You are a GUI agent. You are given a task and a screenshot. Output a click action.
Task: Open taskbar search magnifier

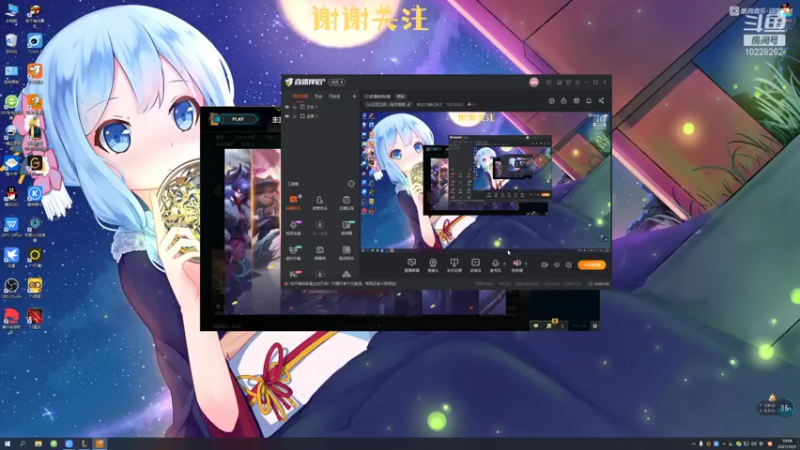tap(22, 444)
